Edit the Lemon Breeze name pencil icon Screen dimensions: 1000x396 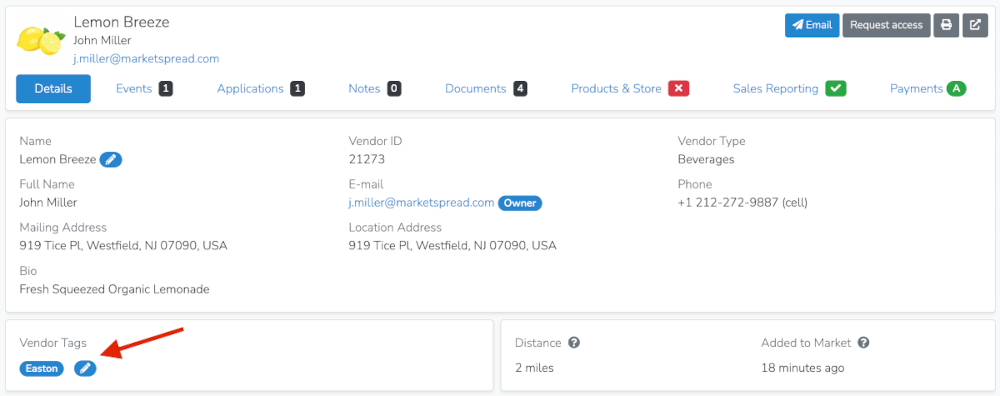111,159
